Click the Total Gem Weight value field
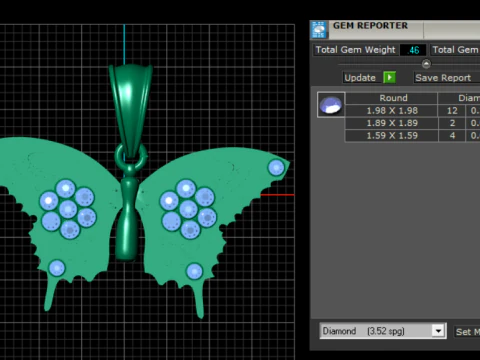Viewport: 480px width, 360px height. click(x=413, y=50)
